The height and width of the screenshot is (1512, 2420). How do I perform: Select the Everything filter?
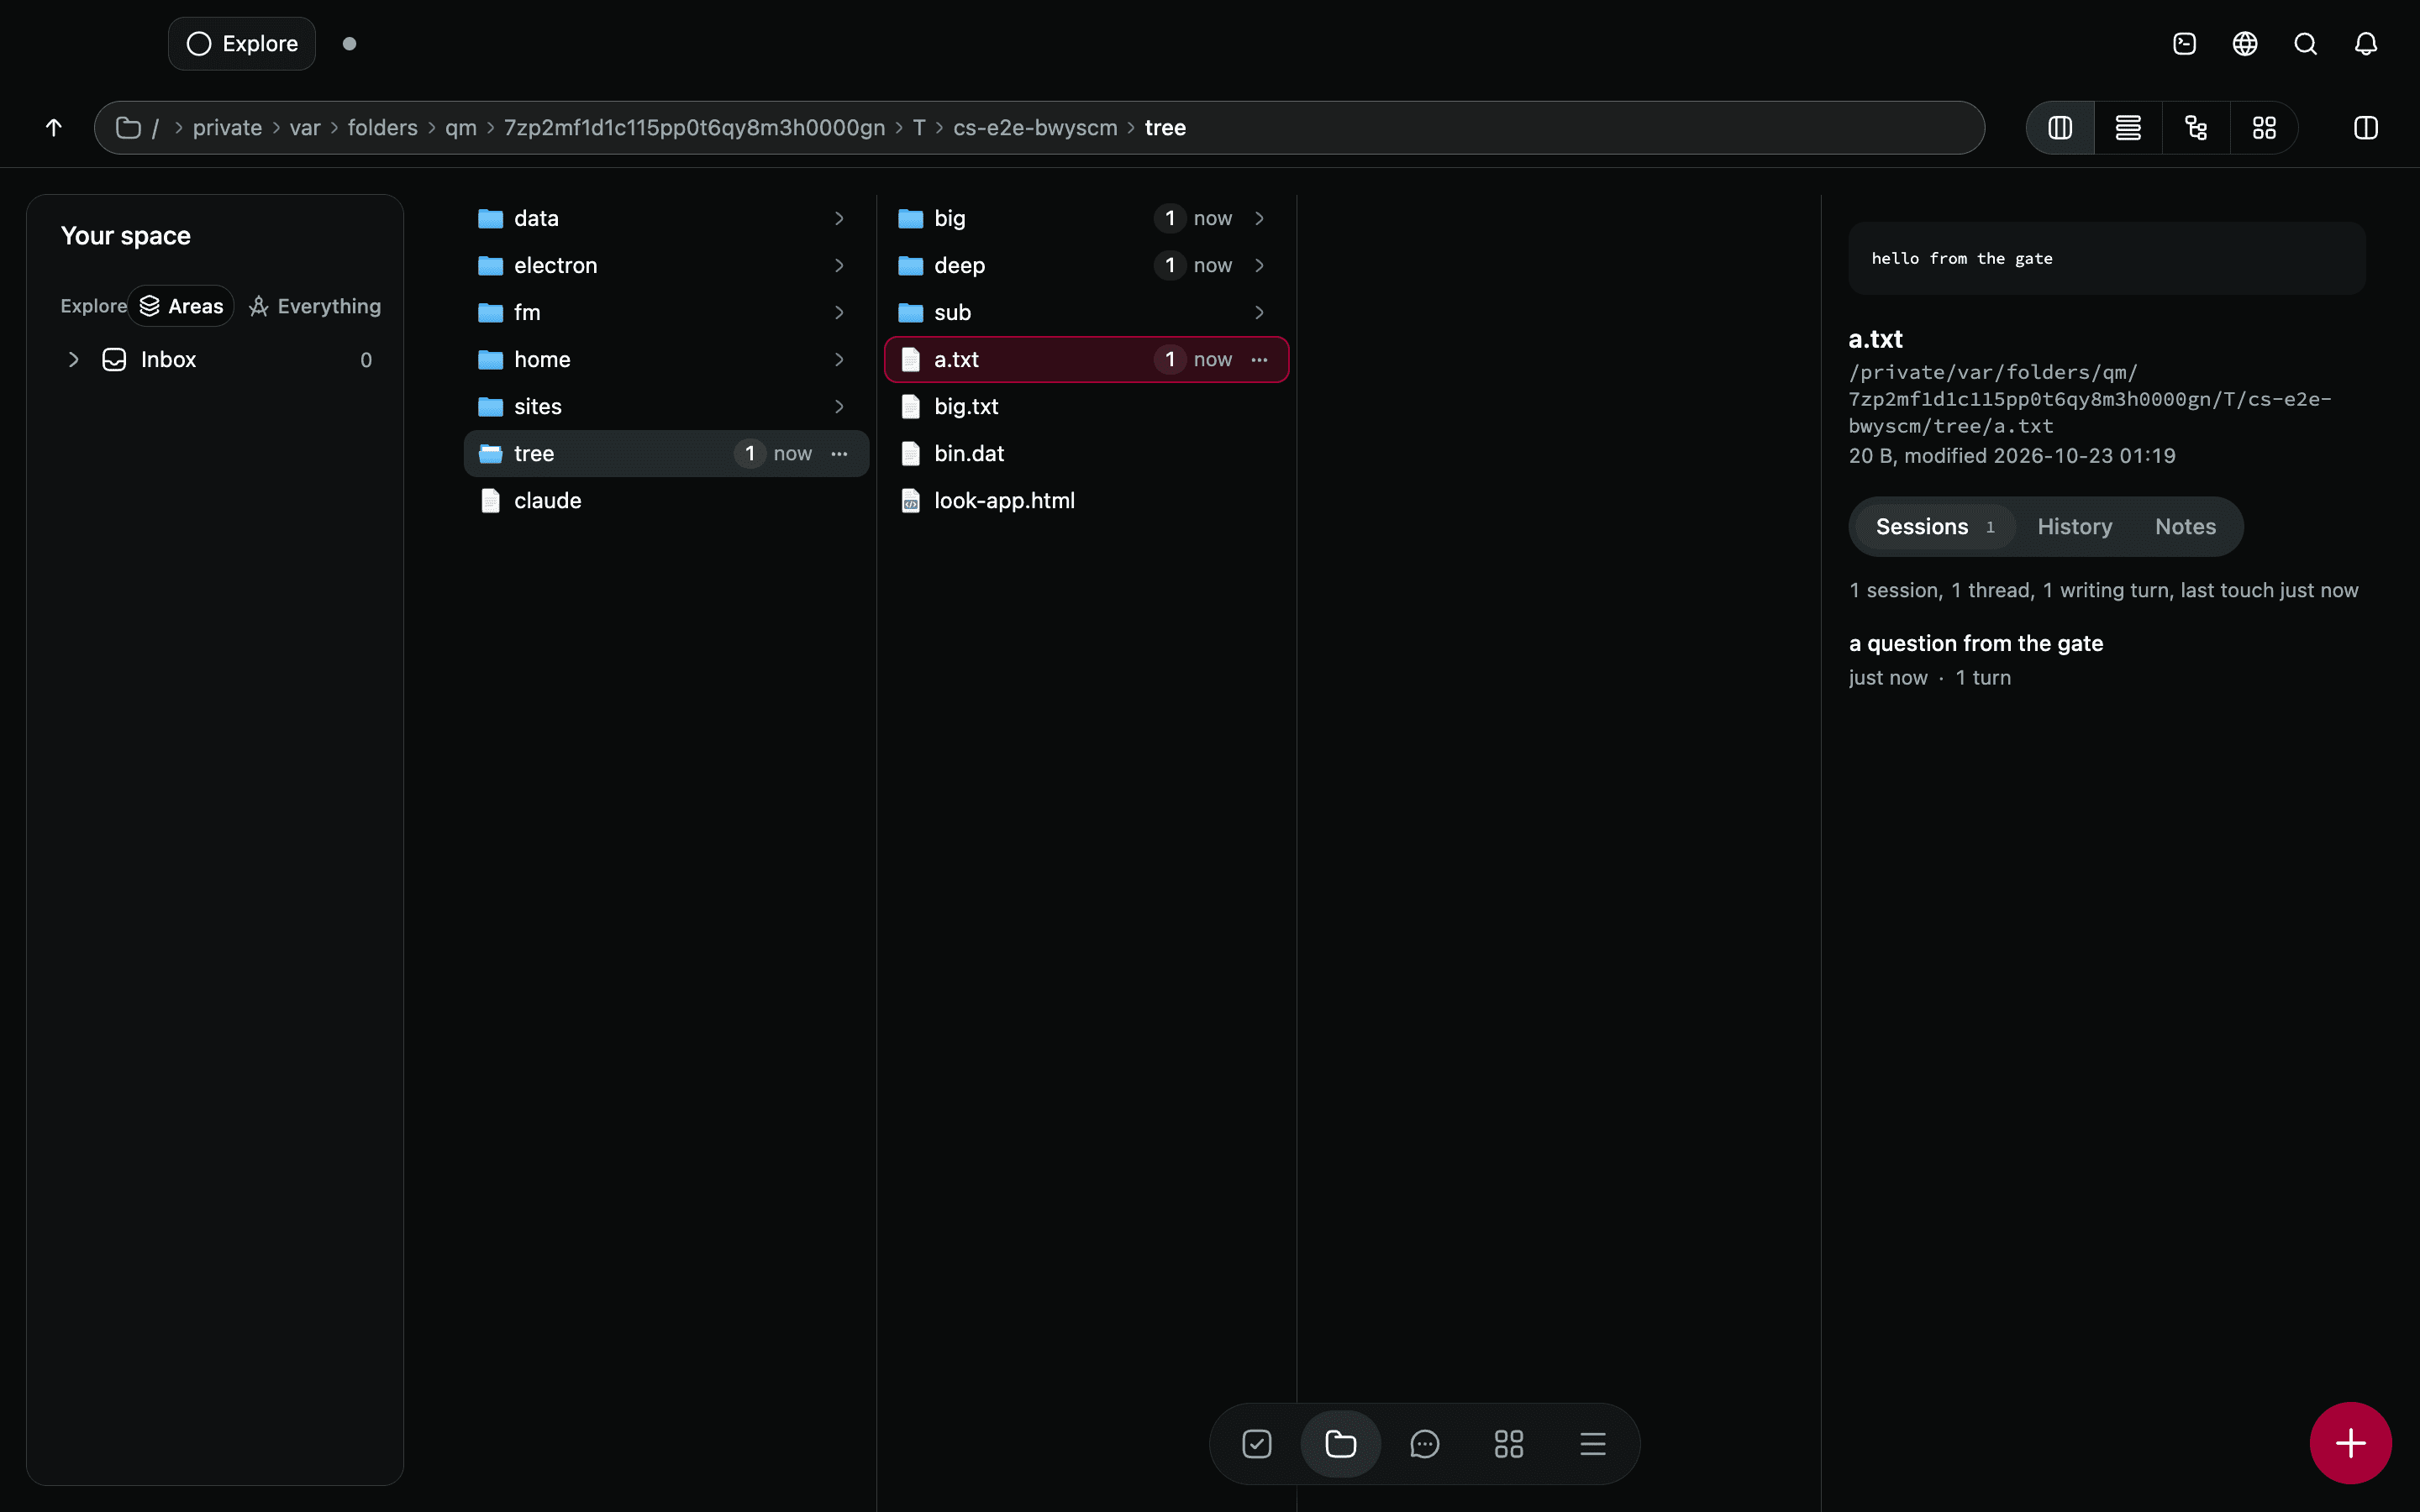point(315,306)
